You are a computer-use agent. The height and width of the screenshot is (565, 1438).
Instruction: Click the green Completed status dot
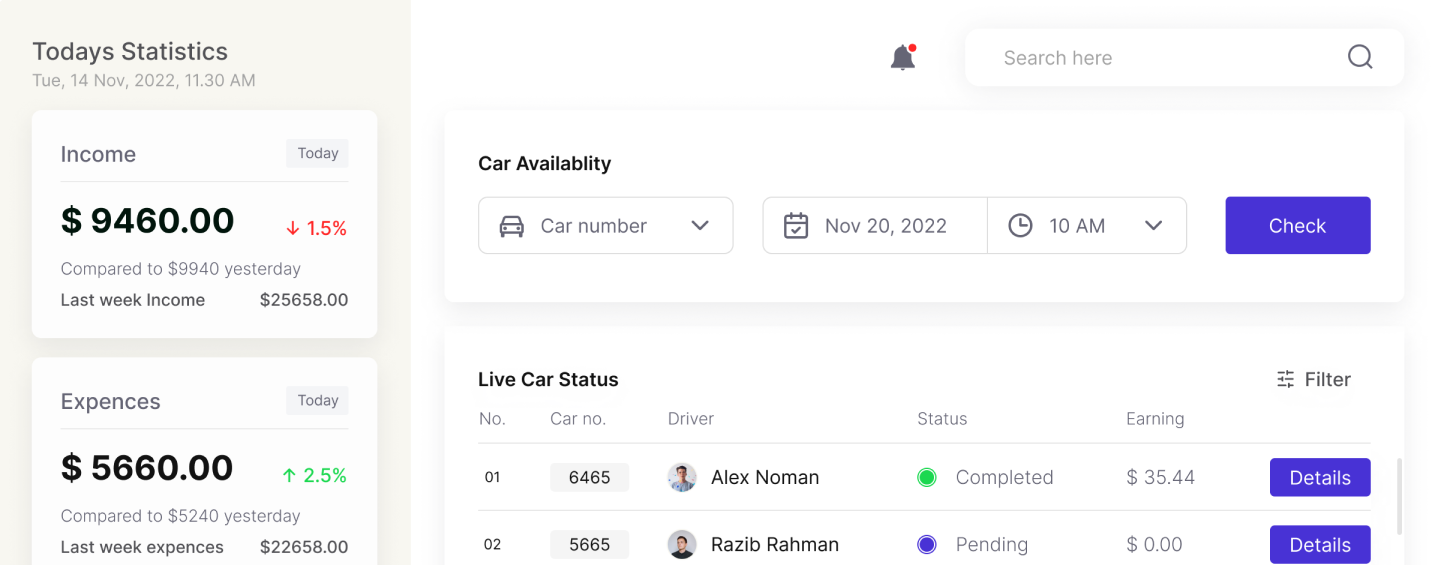coord(927,477)
